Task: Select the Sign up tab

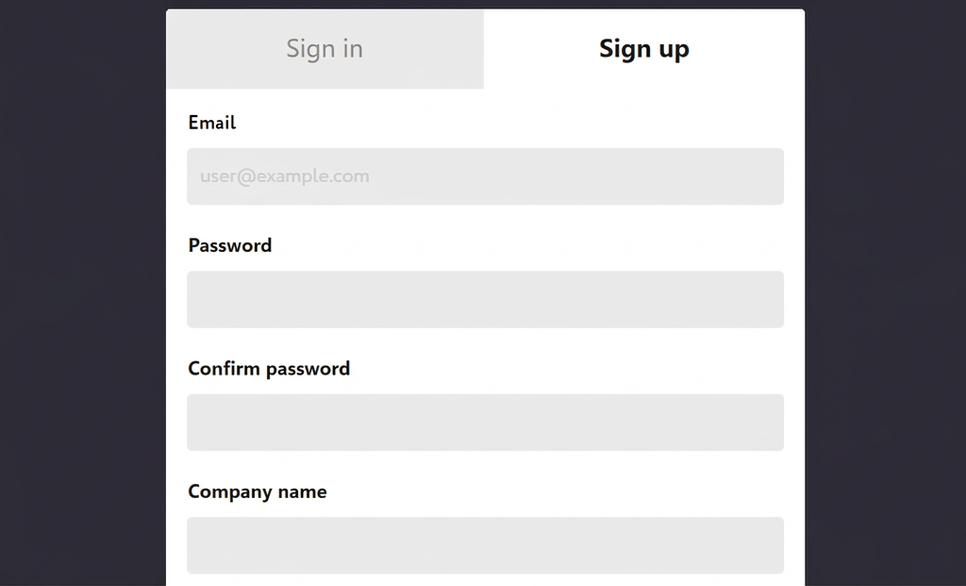Action: [x=644, y=49]
